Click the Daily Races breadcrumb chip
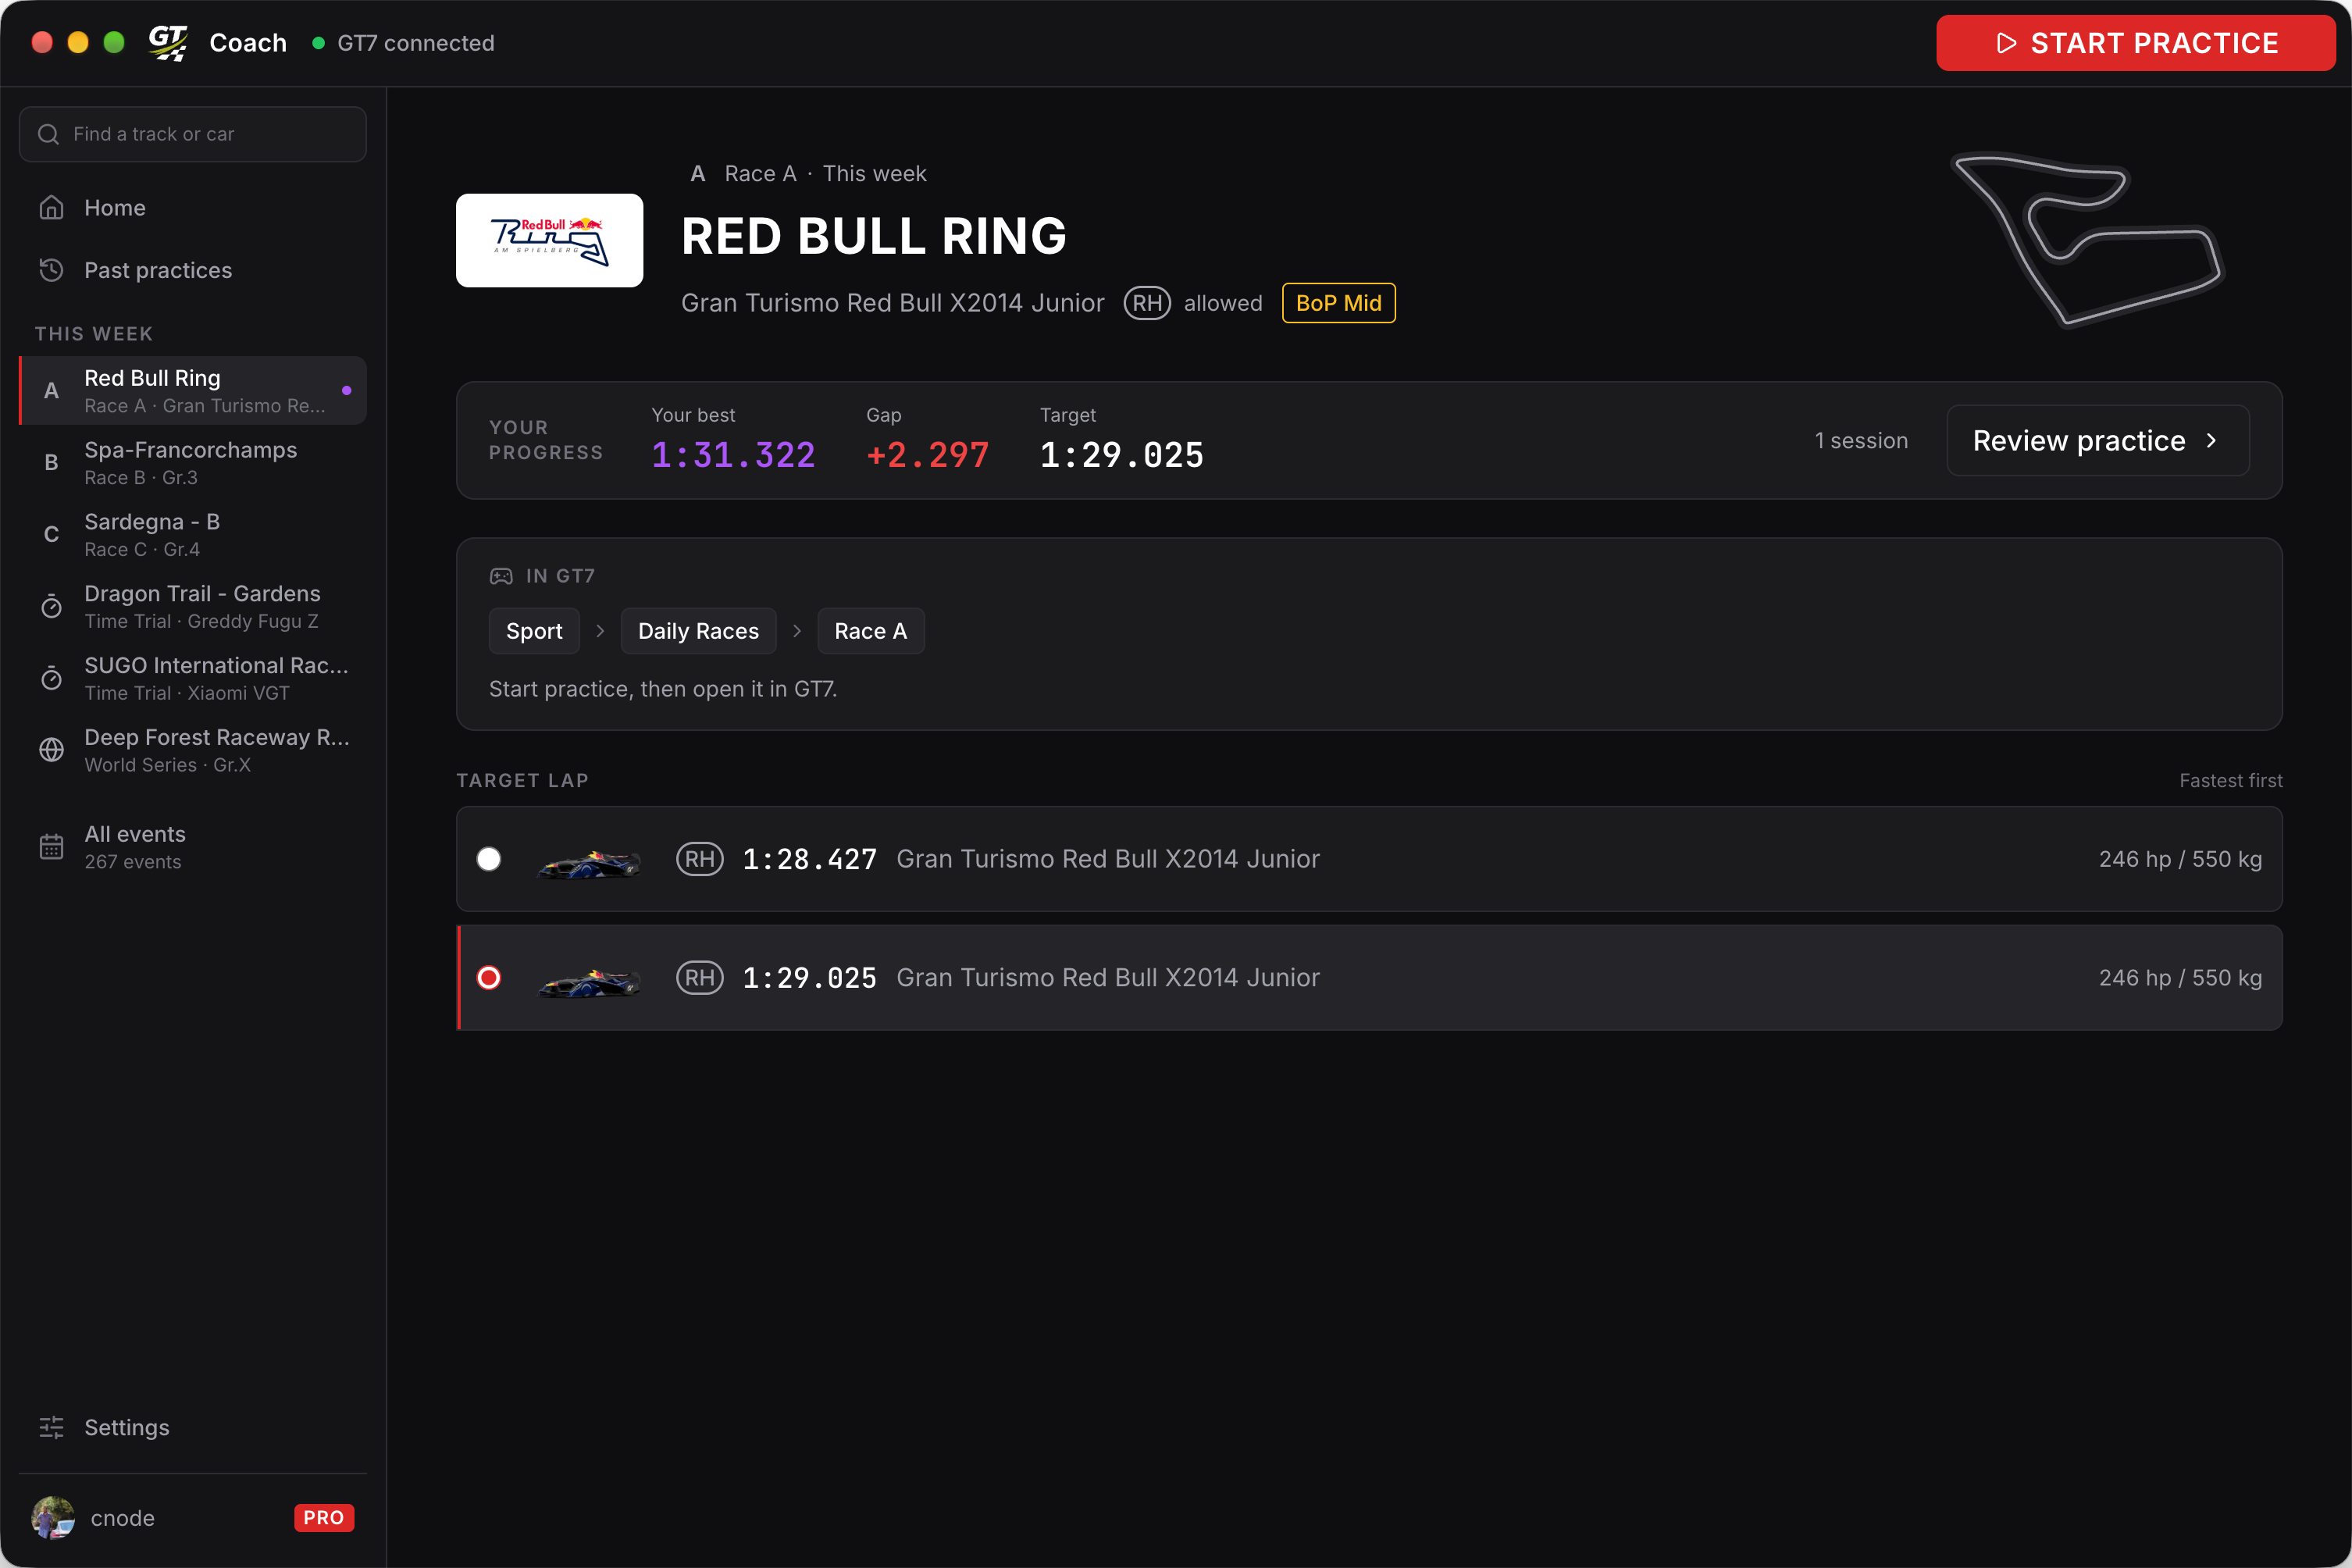The width and height of the screenshot is (2352, 1568). (698, 631)
